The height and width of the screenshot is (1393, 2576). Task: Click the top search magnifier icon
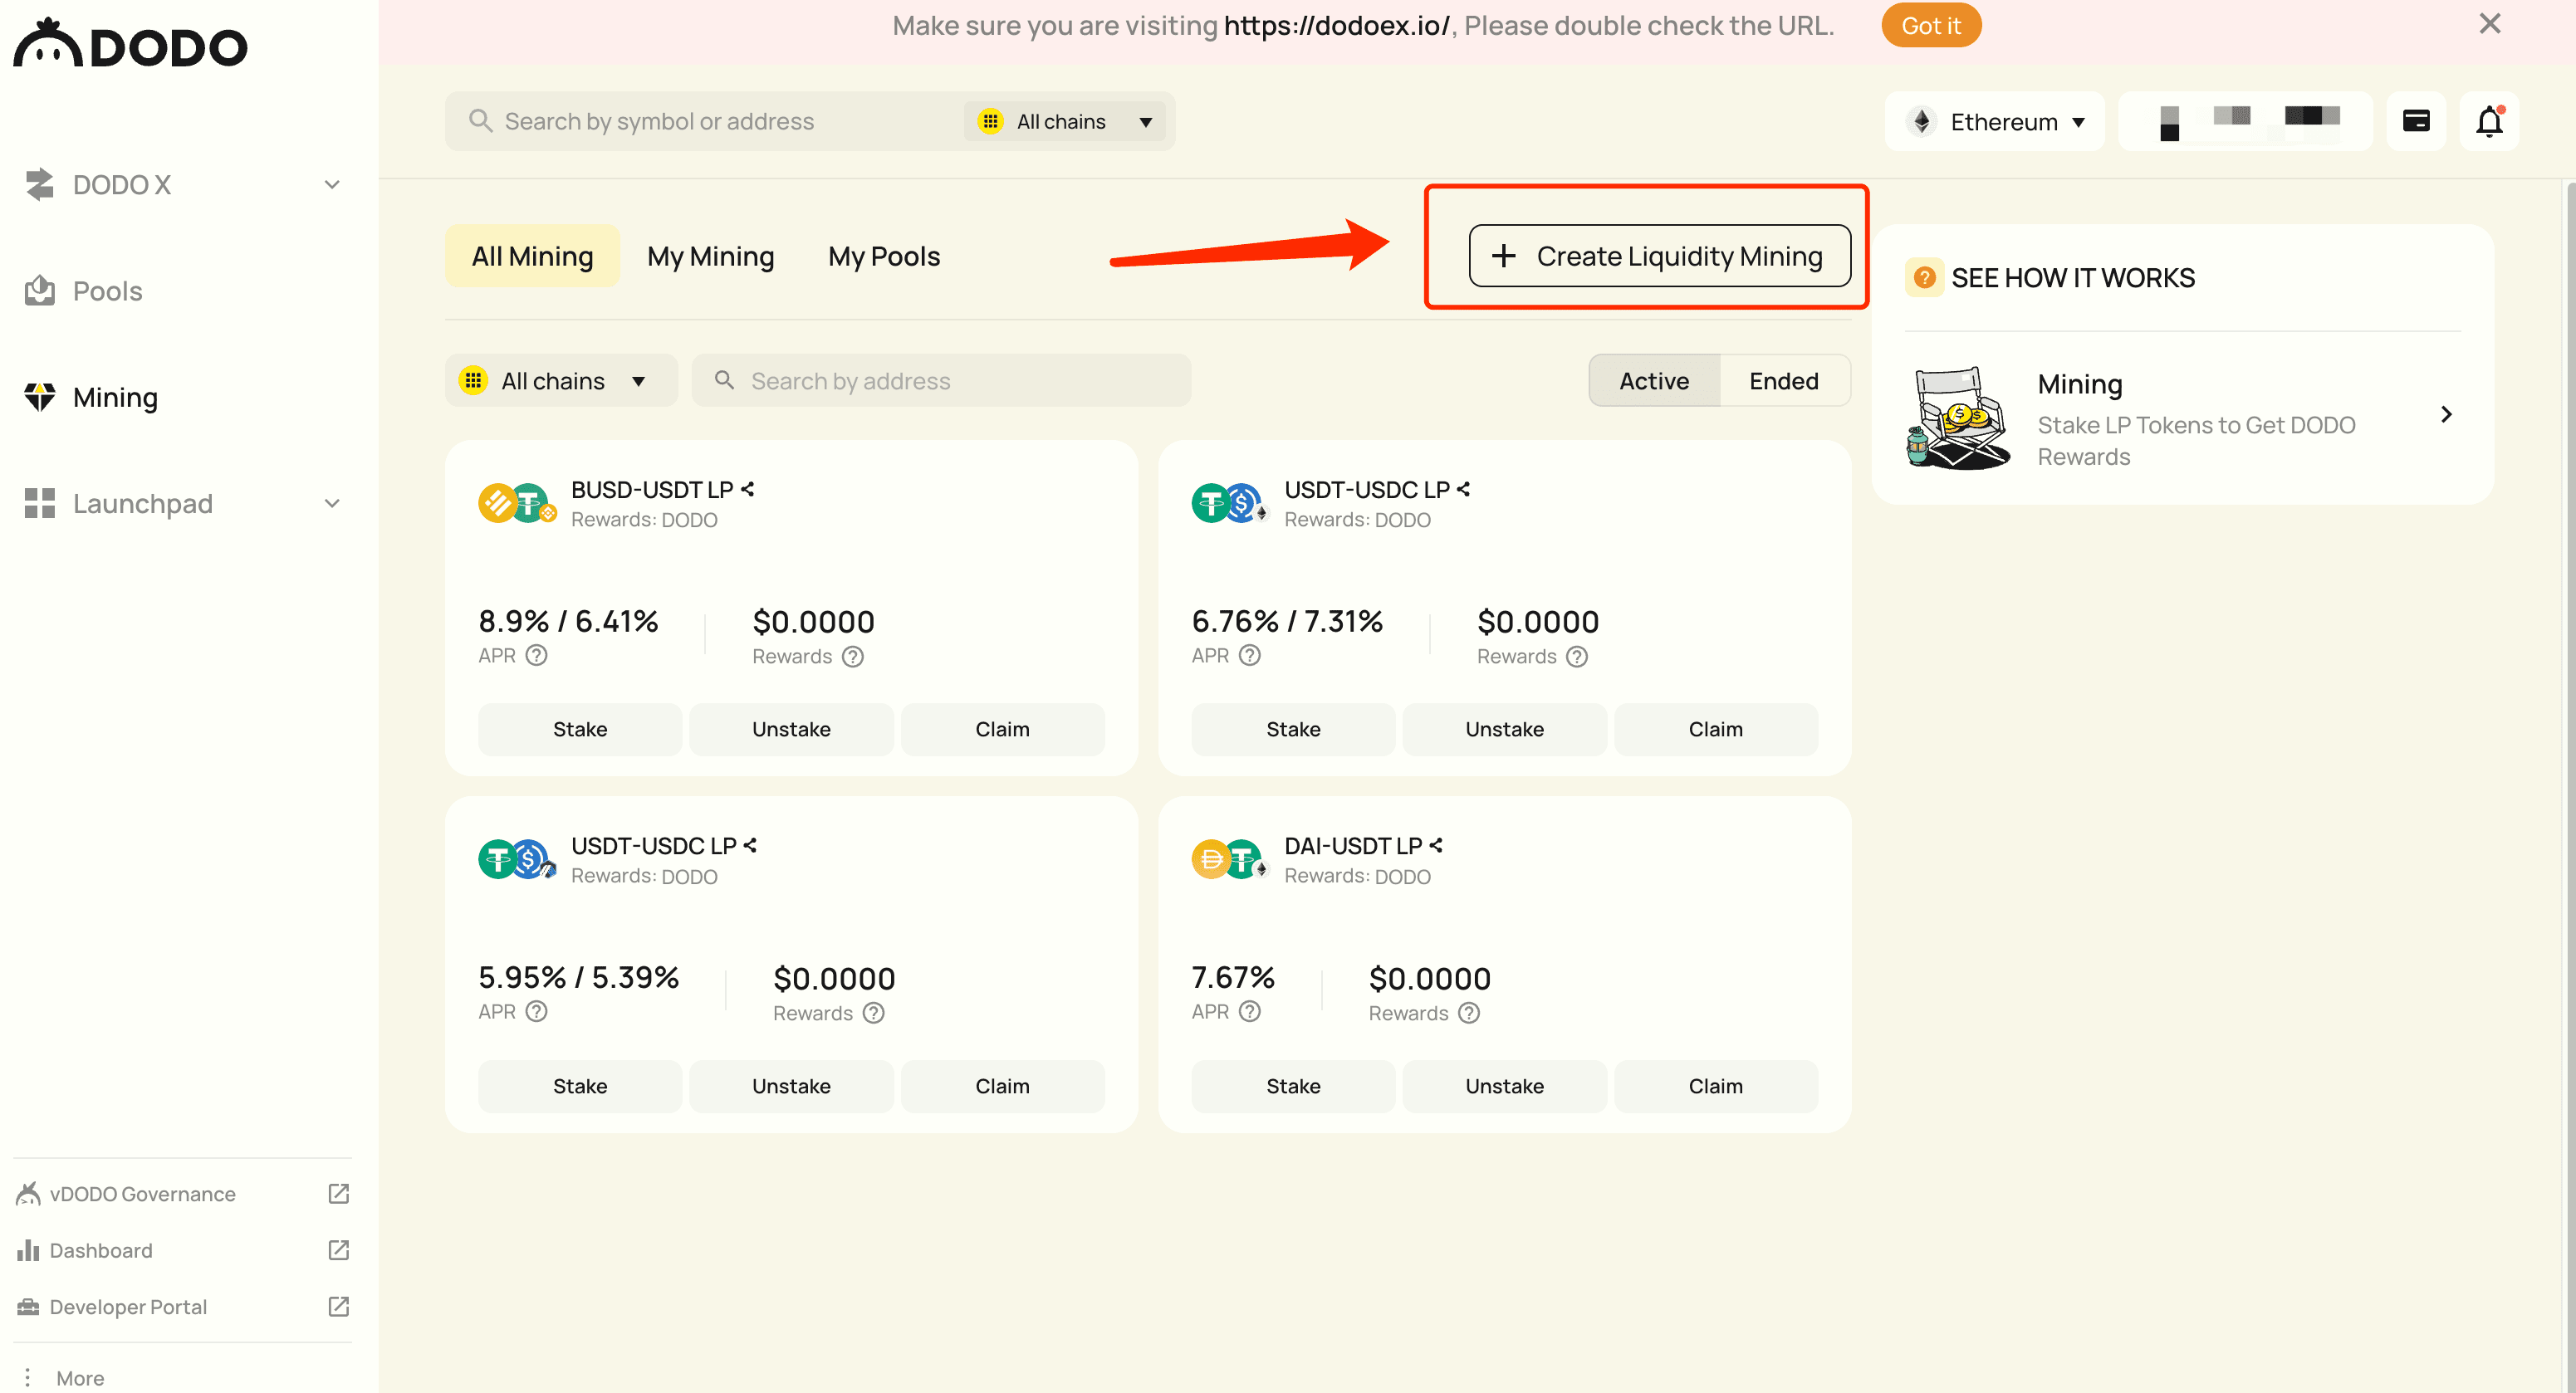(480, 121)
